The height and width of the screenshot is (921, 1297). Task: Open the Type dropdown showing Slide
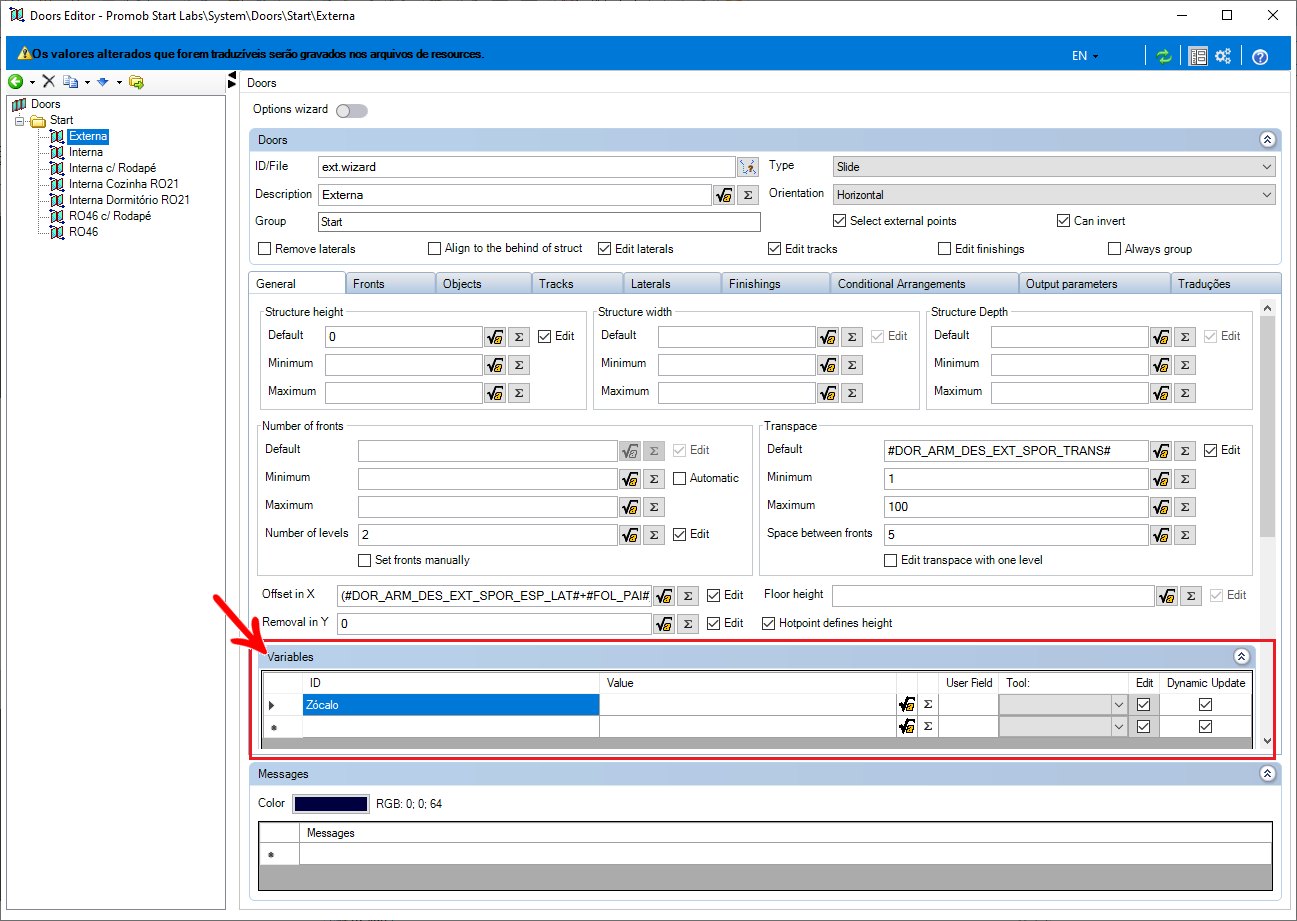click(x=1054, y=167)
